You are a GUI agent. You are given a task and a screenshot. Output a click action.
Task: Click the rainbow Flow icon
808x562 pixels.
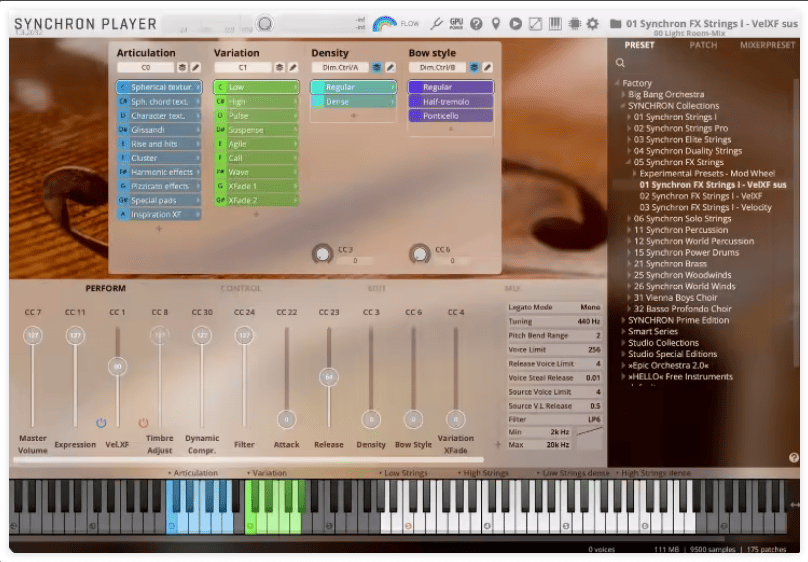click(384, 24)
